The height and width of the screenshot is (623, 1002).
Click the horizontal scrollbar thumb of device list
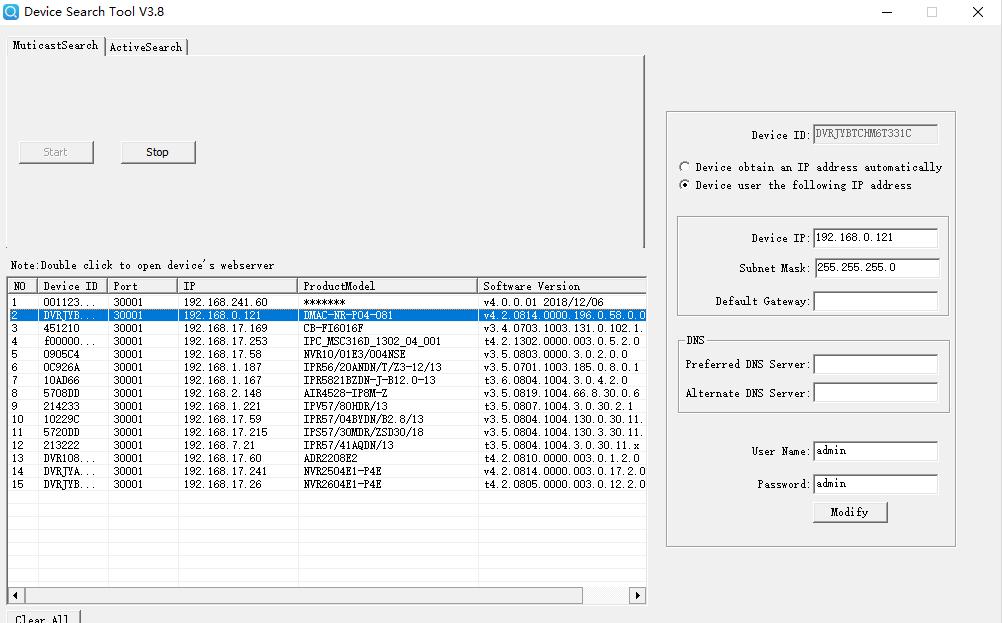[304, 595]
